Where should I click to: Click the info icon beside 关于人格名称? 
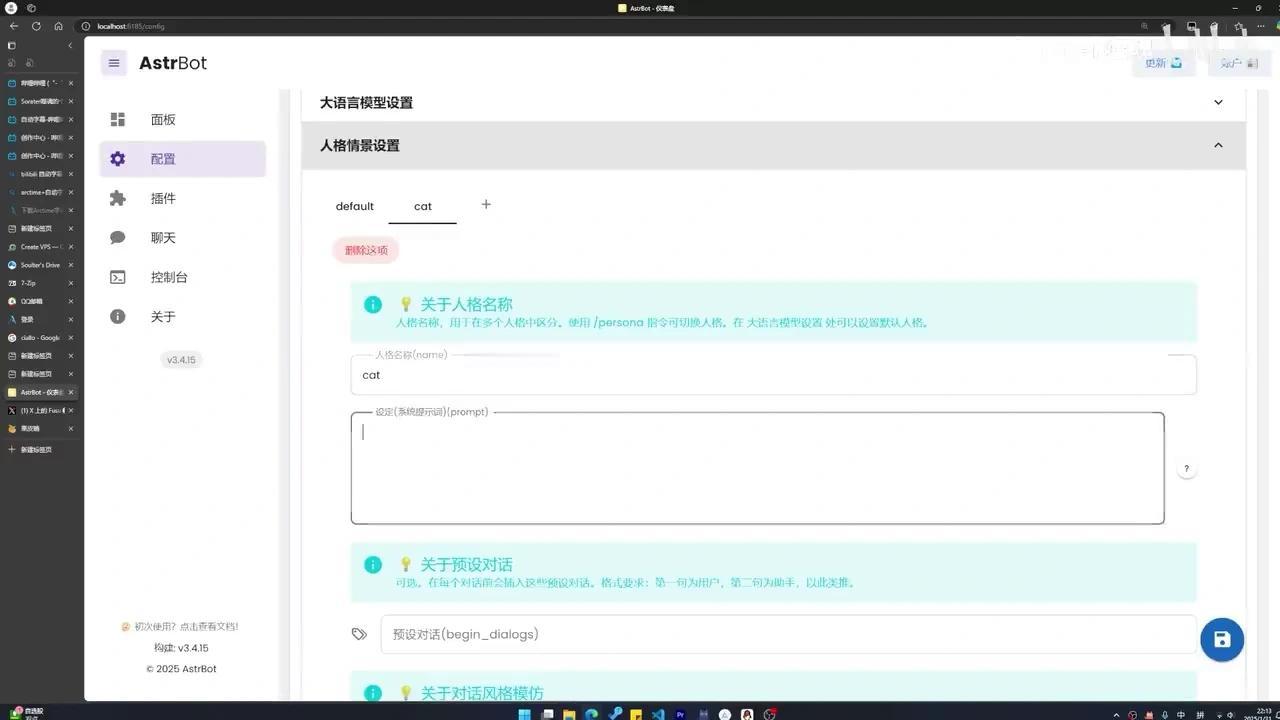click(373, 304)
